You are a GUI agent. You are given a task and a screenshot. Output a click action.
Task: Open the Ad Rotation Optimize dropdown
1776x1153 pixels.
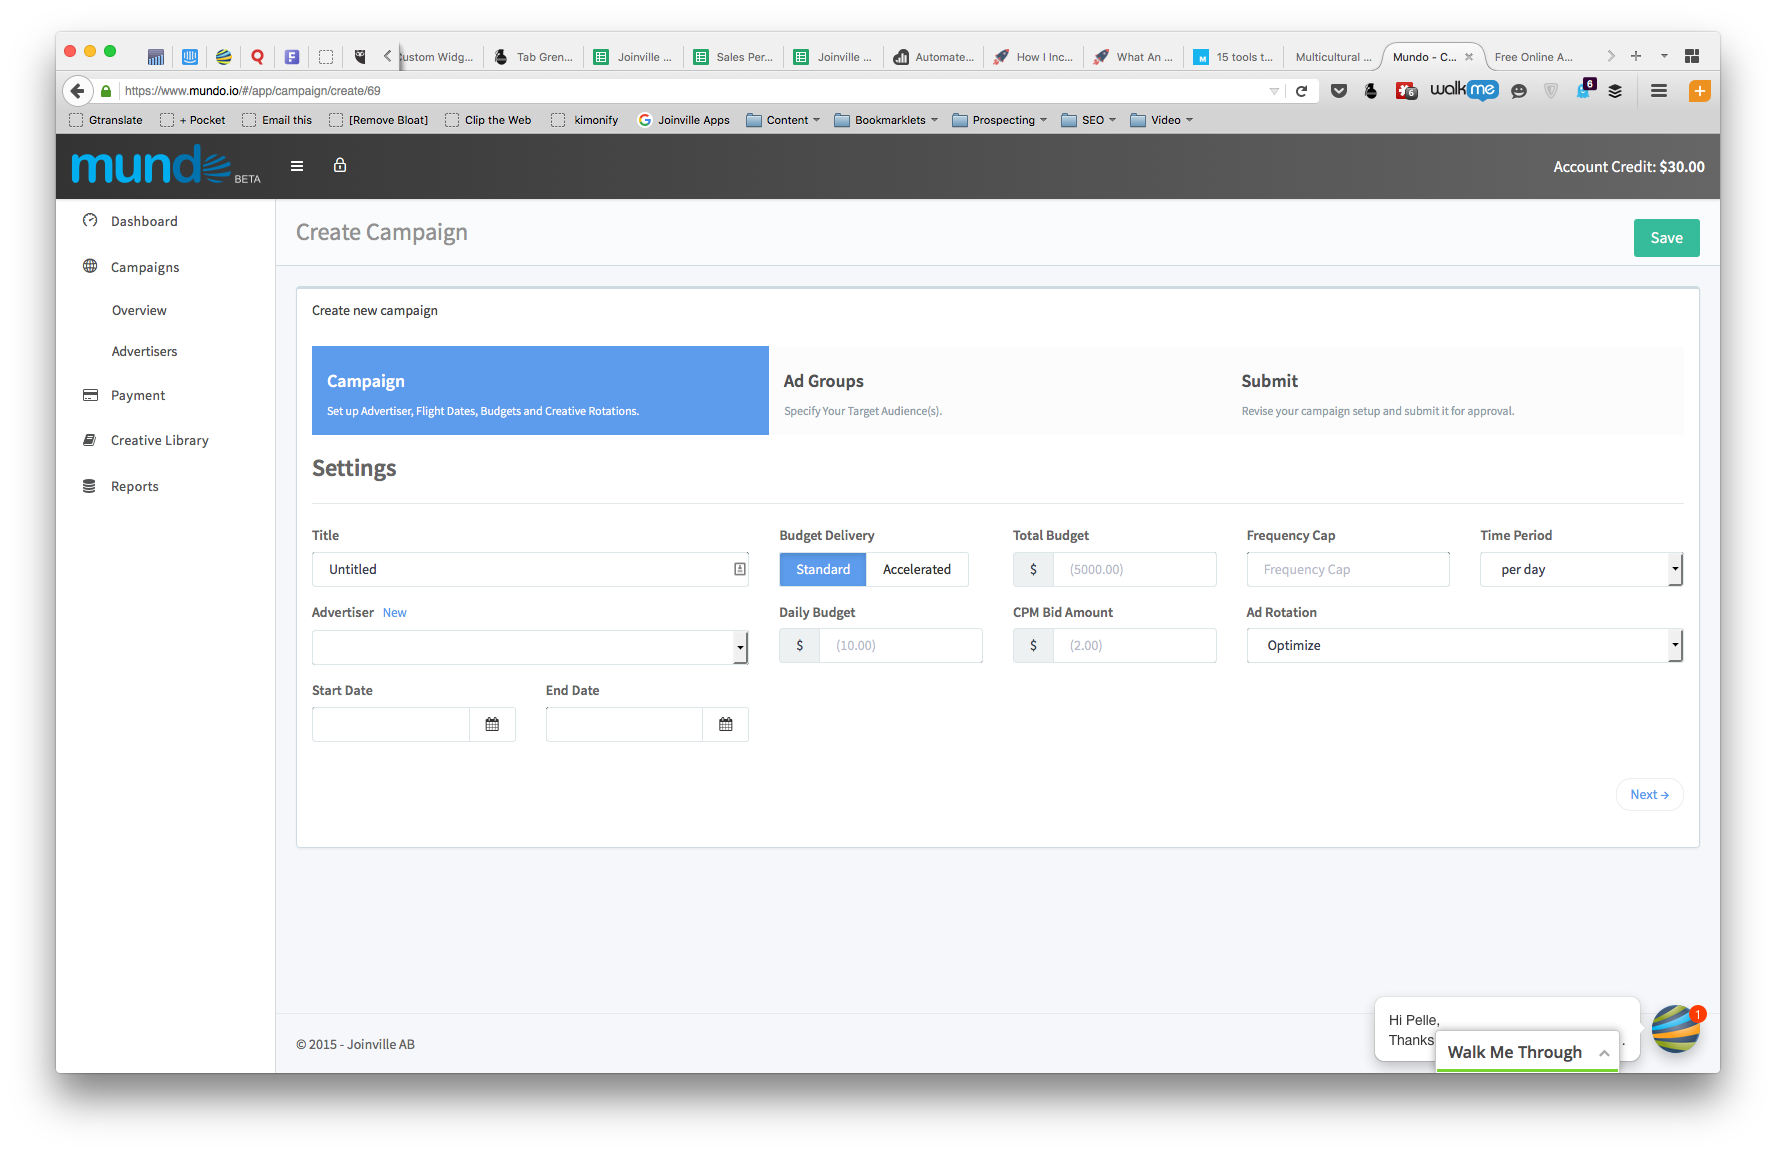[x=1465, y=645]
